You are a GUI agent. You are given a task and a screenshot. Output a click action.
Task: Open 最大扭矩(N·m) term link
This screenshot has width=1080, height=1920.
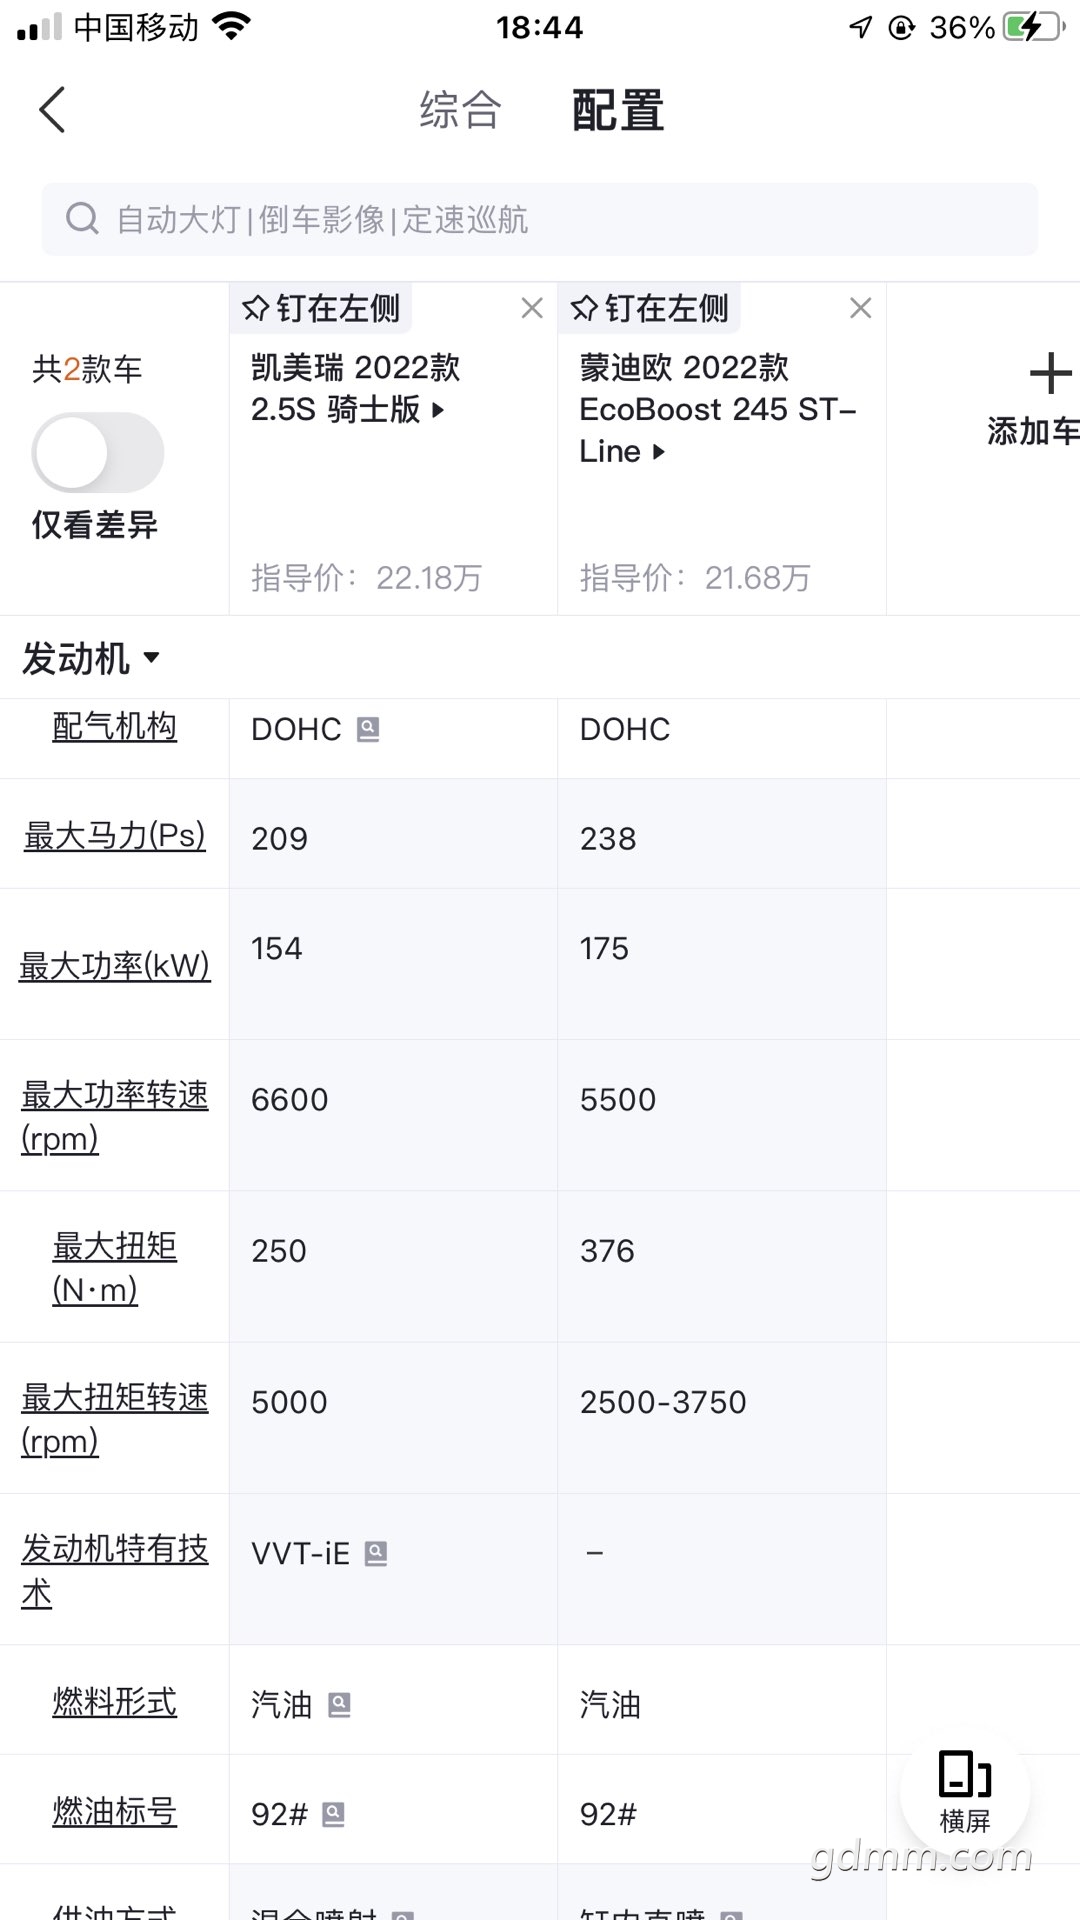[x=115, y=1267]
